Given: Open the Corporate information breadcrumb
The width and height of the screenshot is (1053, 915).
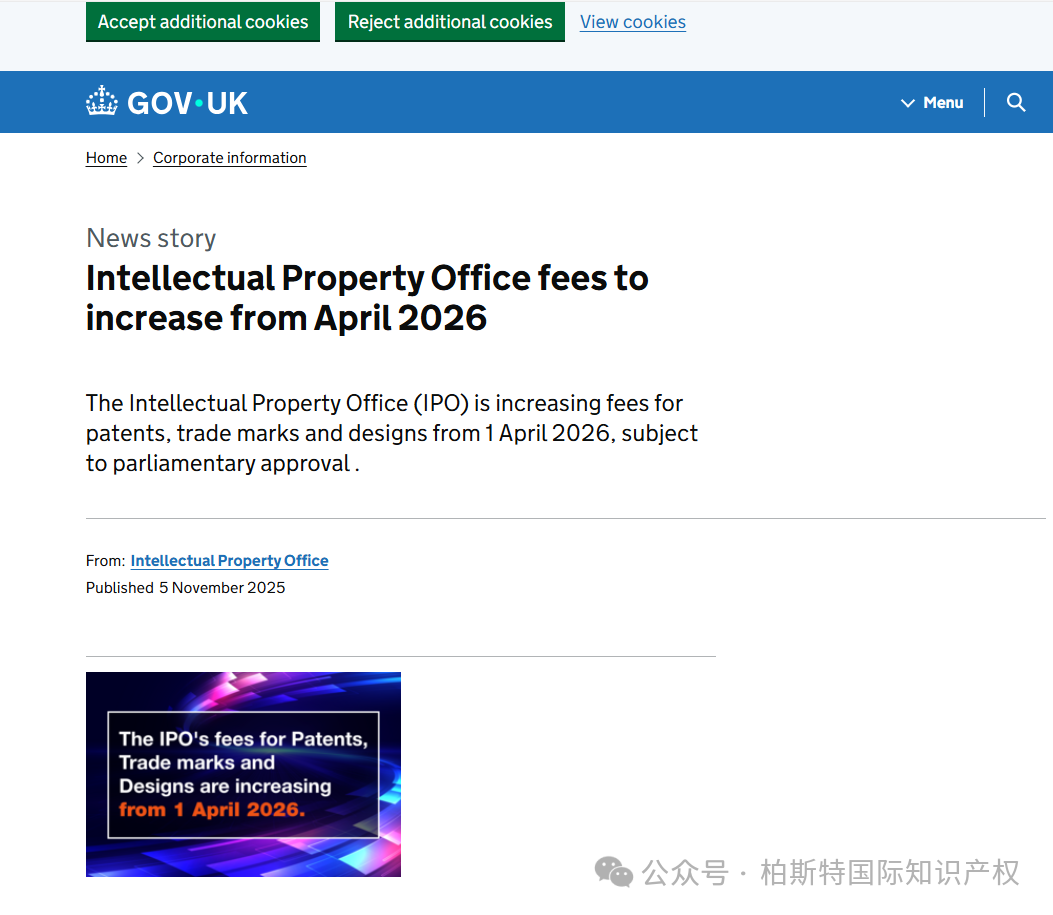Looking at the screenshot, I should point(230,158).
